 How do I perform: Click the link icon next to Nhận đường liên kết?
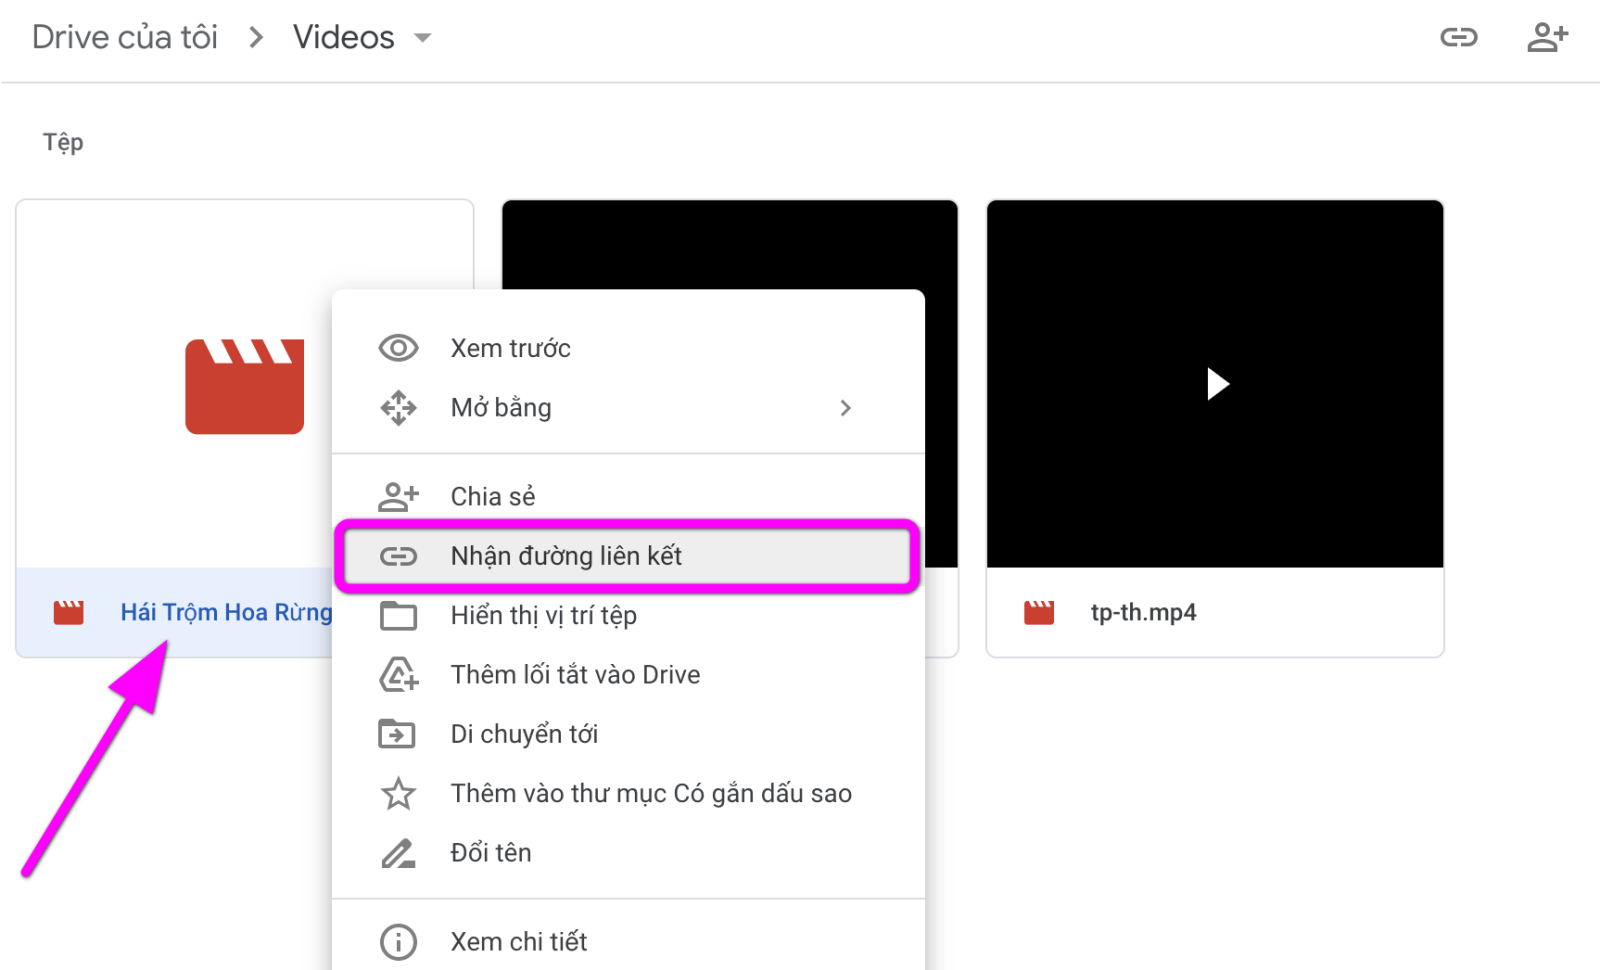coord(399,556)
